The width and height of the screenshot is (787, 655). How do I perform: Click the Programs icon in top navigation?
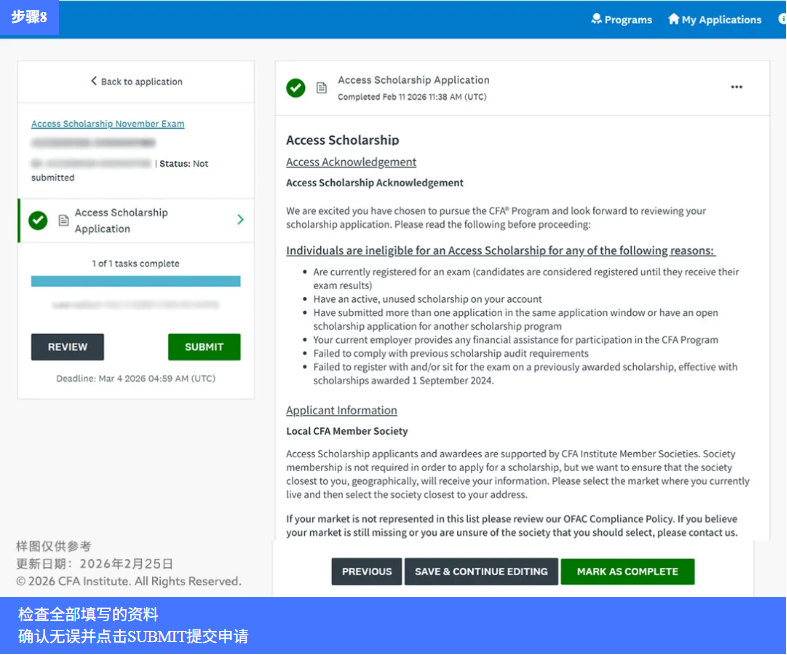tap(597, 19)
